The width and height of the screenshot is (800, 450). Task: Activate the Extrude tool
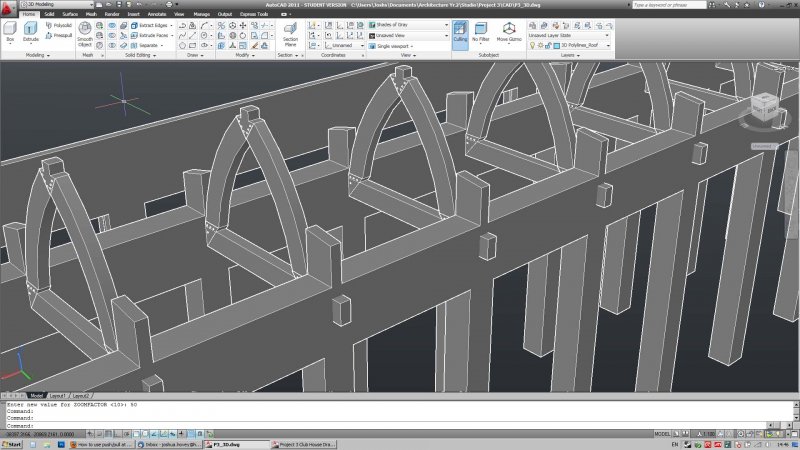[32, 32]
